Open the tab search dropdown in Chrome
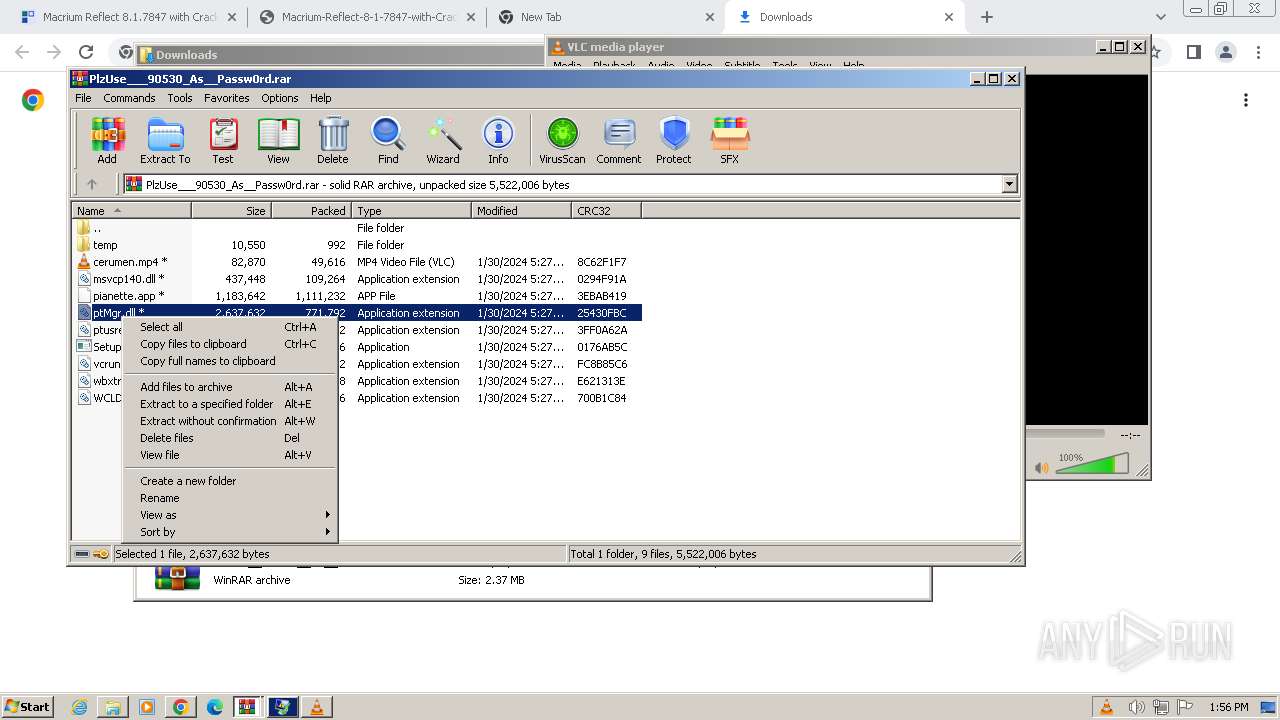Viewport: 1280px width, 720px height. (x=1160, y=17)
